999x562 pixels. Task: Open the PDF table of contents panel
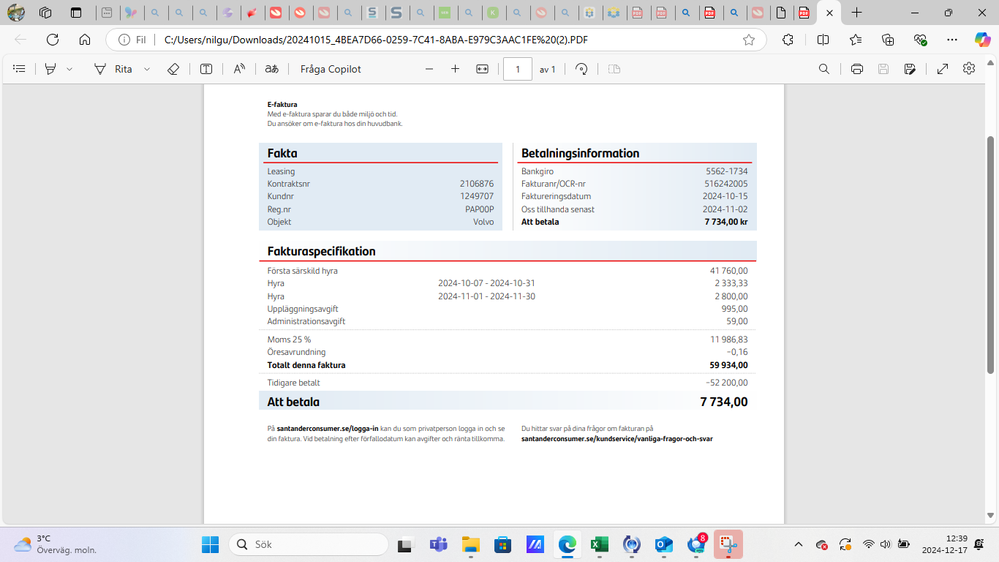tap(19, 69)
